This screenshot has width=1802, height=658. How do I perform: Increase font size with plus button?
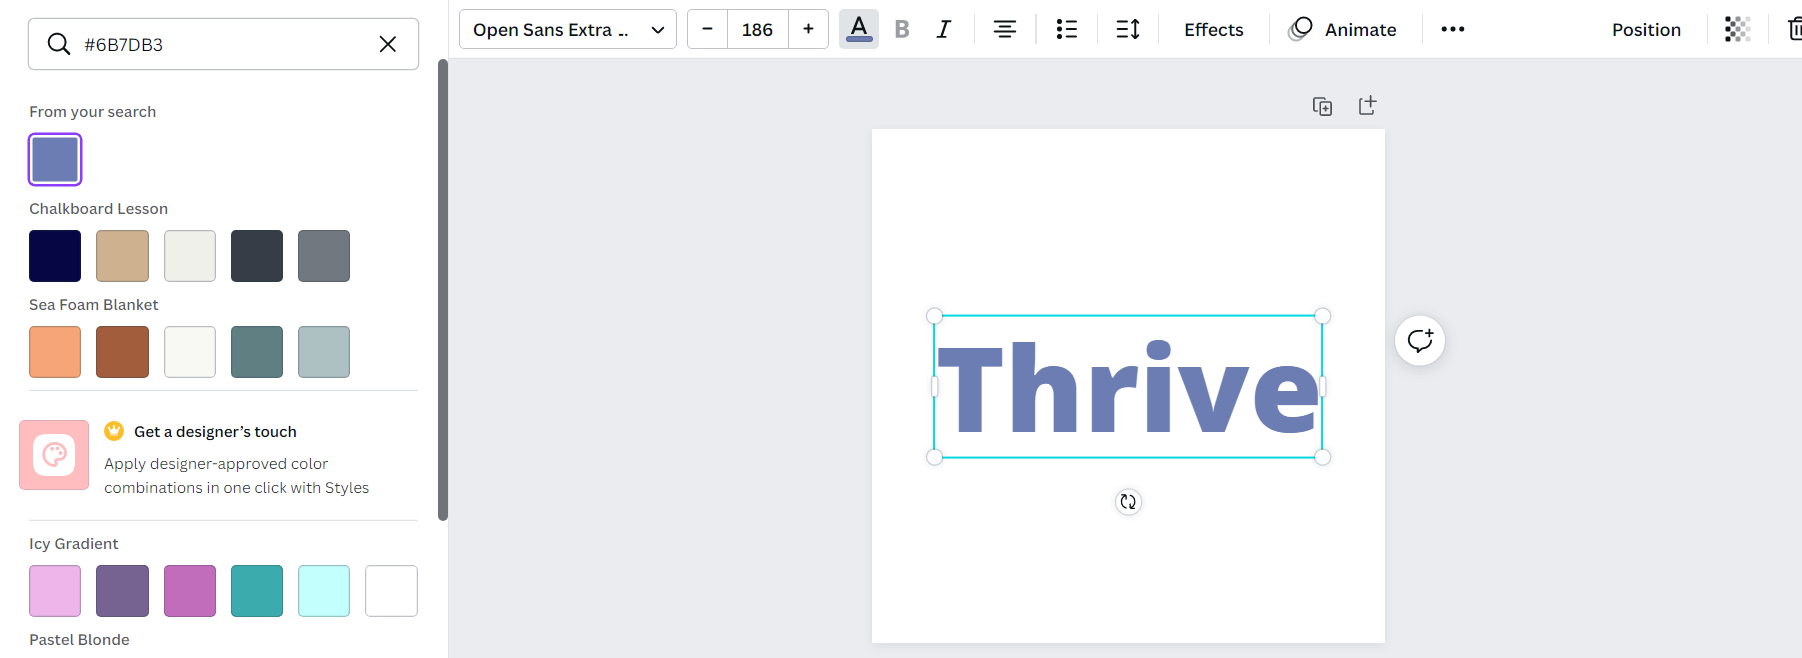(x=808, y=29)
